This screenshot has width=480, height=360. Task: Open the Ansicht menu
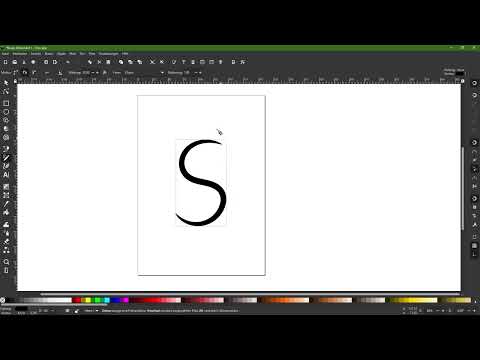pyautogui.click(x=36, y=54)
